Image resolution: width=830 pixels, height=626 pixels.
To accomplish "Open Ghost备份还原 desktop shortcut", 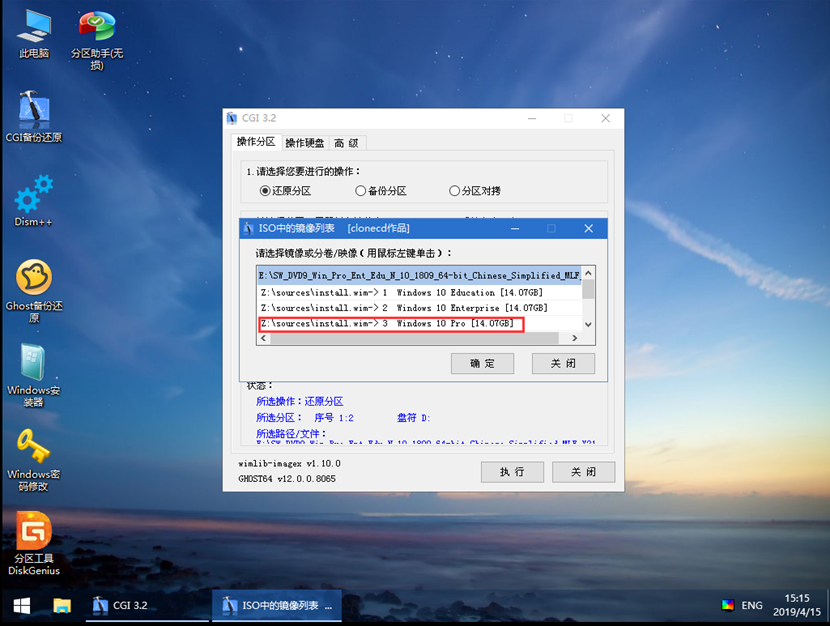I will click(x=34, y=279).
